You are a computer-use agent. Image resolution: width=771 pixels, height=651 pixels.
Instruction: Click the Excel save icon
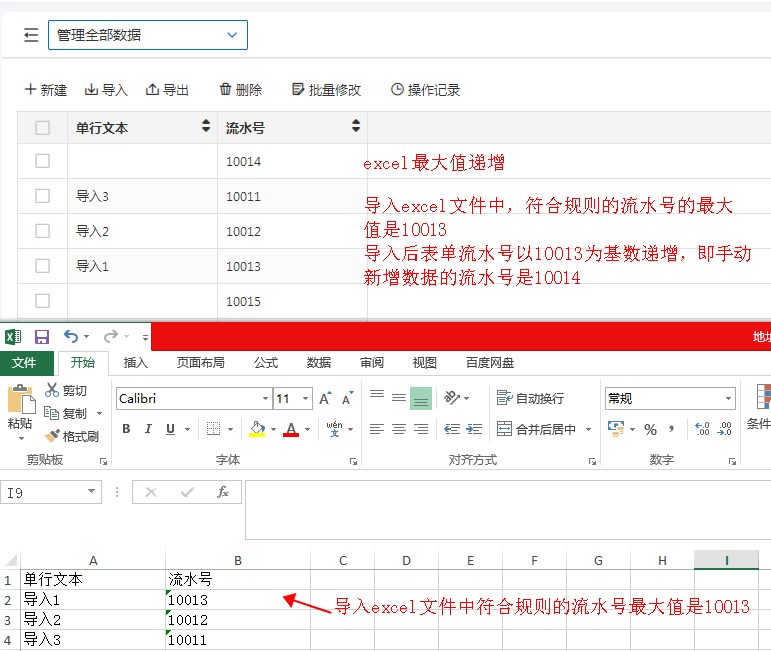click(42, 337)
